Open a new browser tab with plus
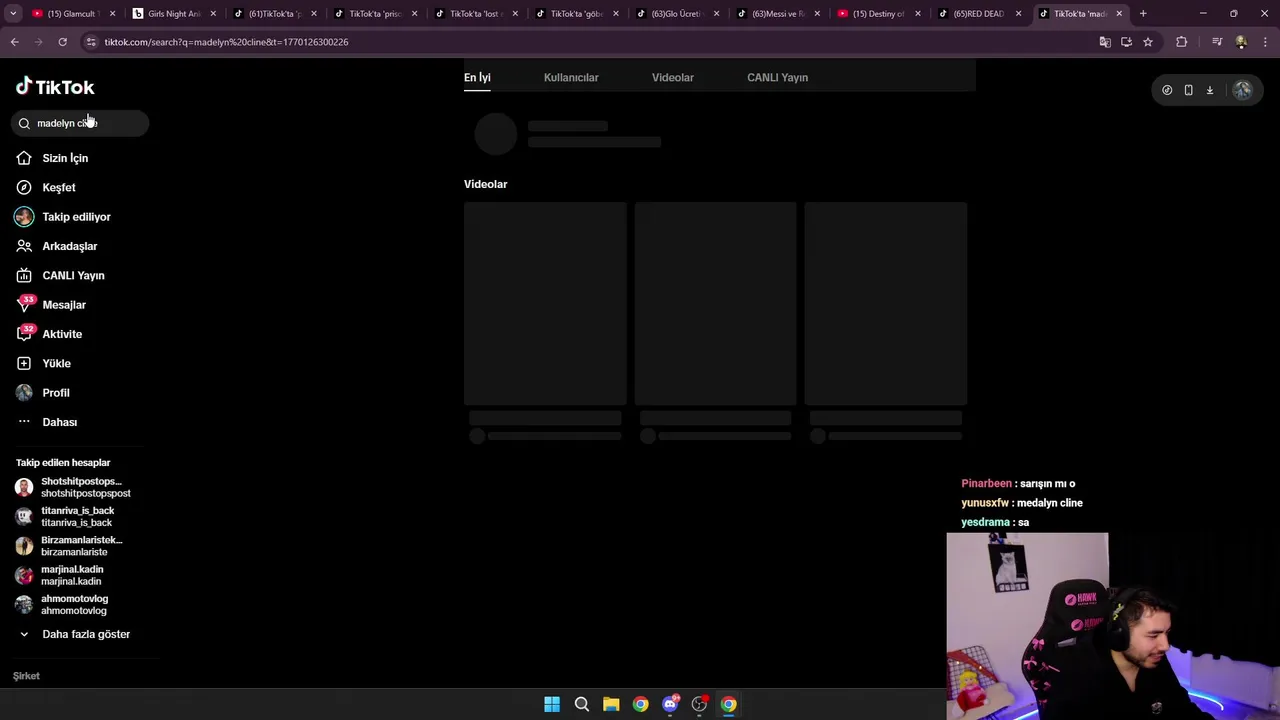1280x720 pixels. click(1143, 14)
